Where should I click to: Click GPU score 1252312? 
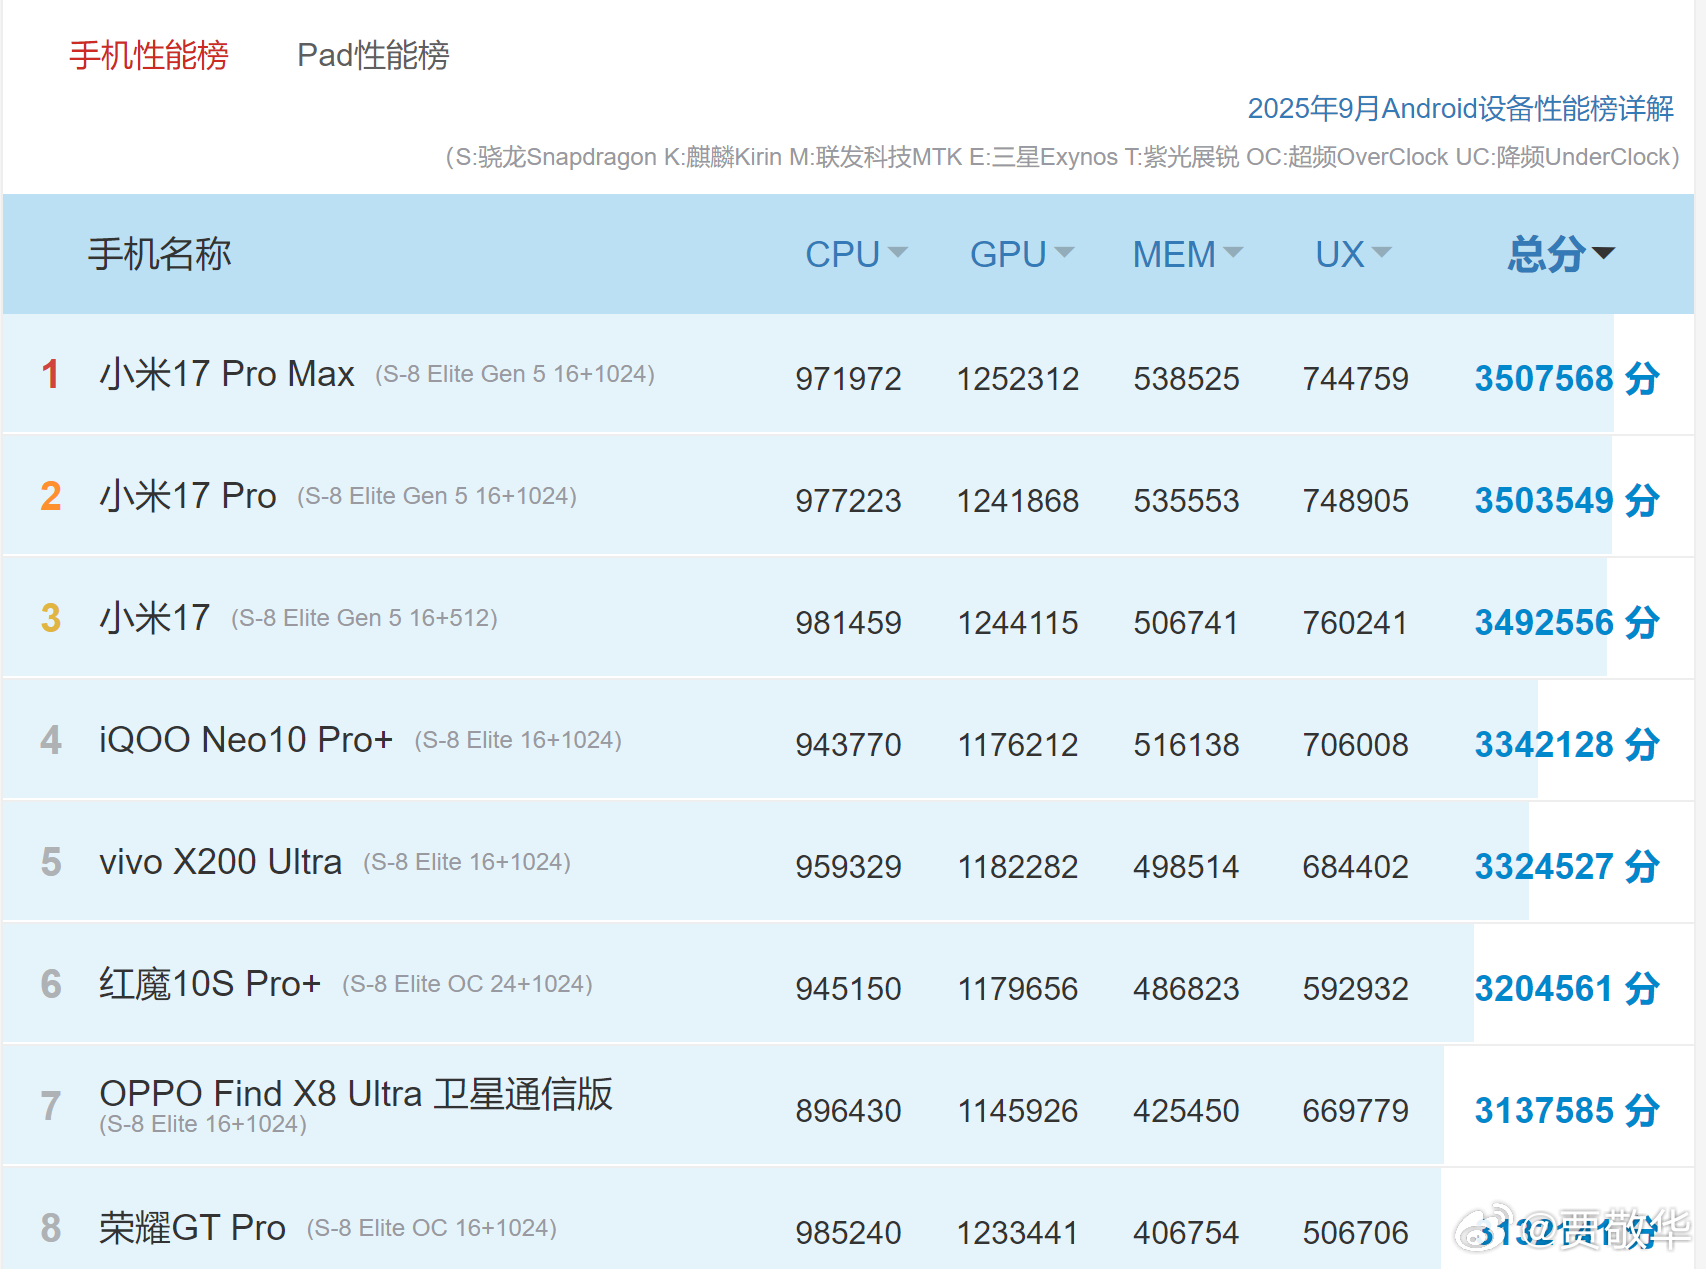(x=1018, y=379)
